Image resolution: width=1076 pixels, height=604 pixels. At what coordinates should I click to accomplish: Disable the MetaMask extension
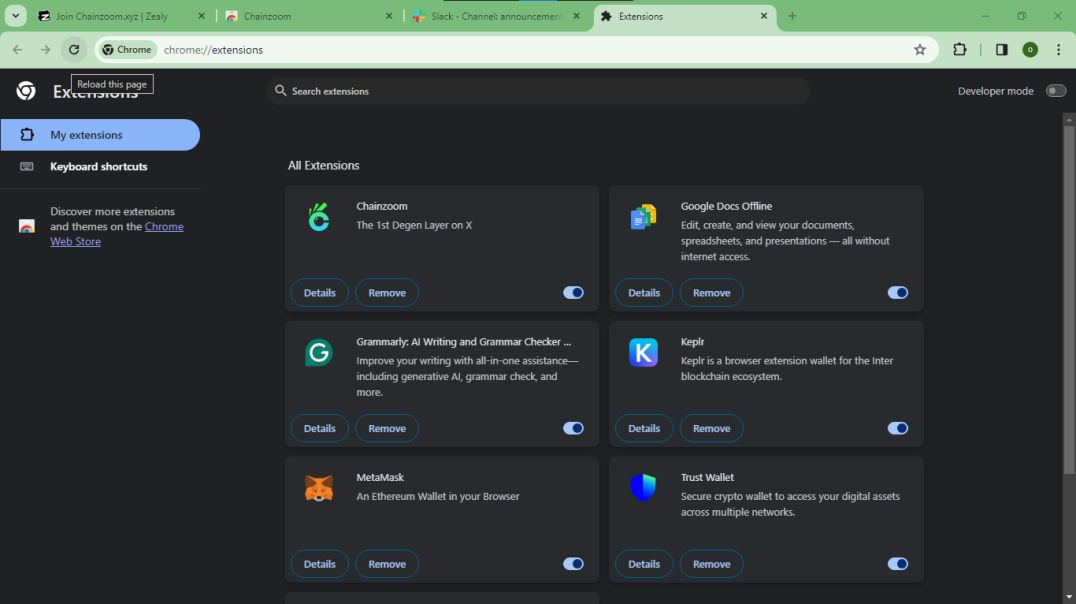[x=573, y=564]
